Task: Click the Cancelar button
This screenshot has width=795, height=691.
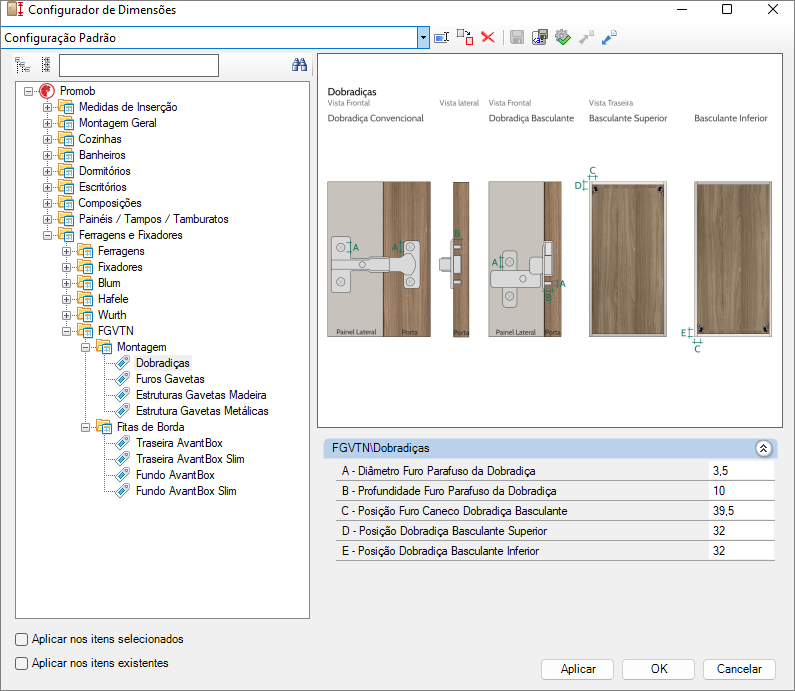Action: click(739, 669)
